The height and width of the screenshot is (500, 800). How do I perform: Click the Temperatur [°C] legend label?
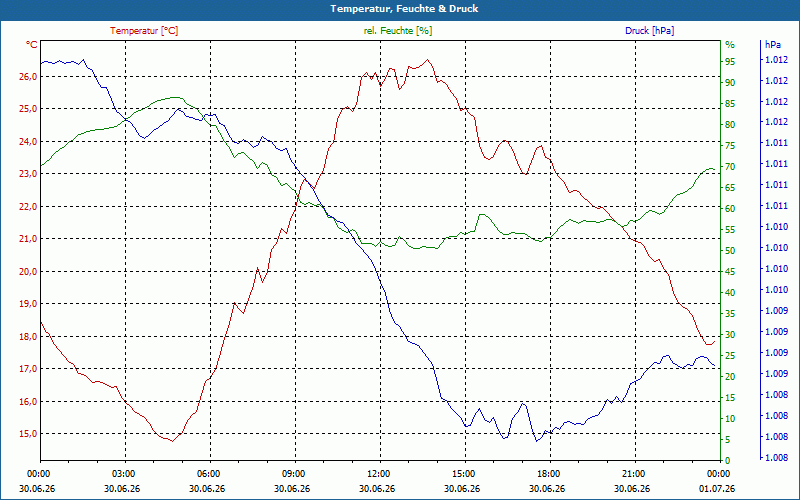coord(144,31)
